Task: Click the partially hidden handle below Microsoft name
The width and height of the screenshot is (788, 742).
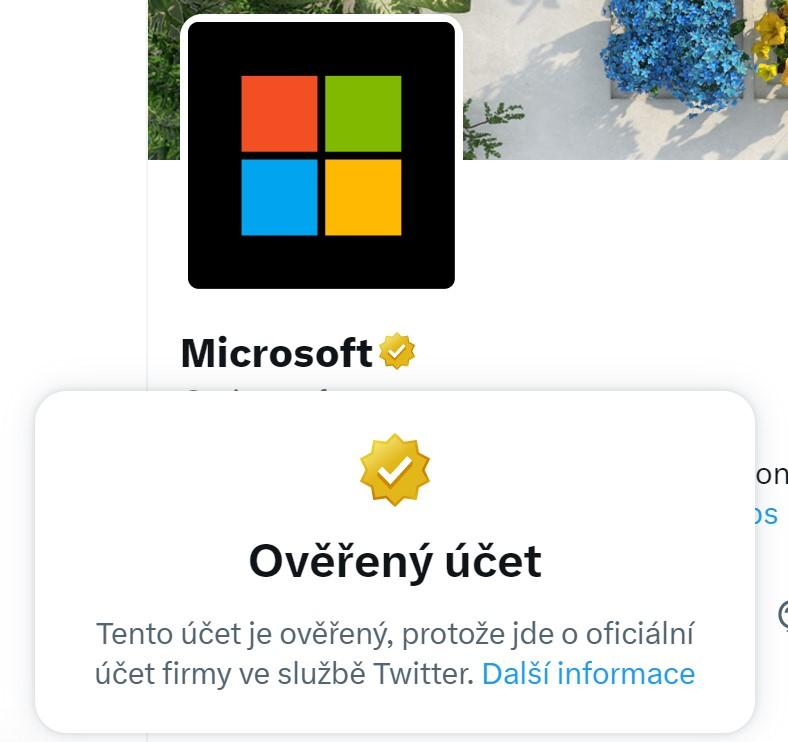Action: coord(256,389)
